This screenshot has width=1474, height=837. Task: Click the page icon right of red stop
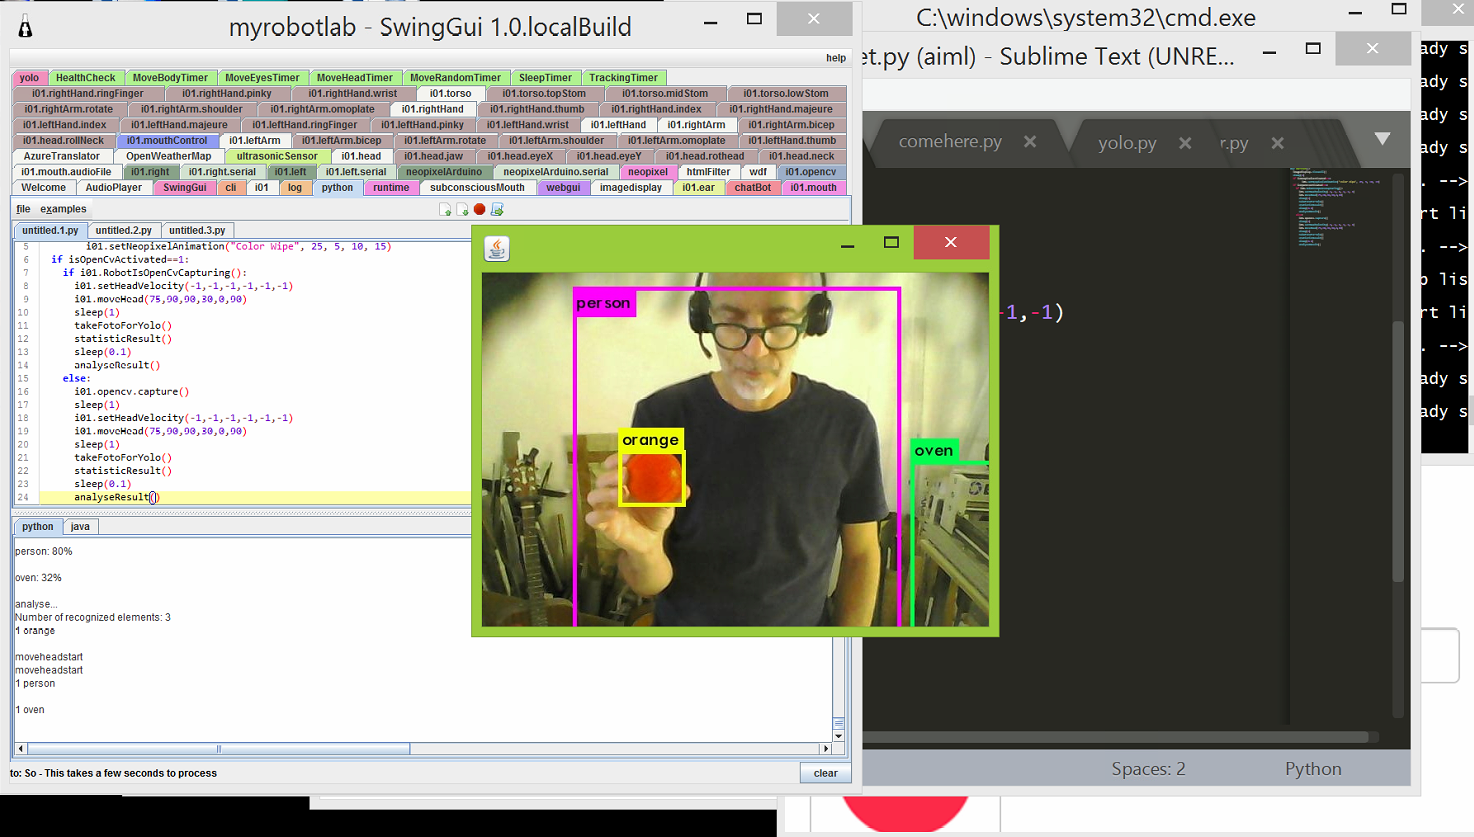point(497,209)
